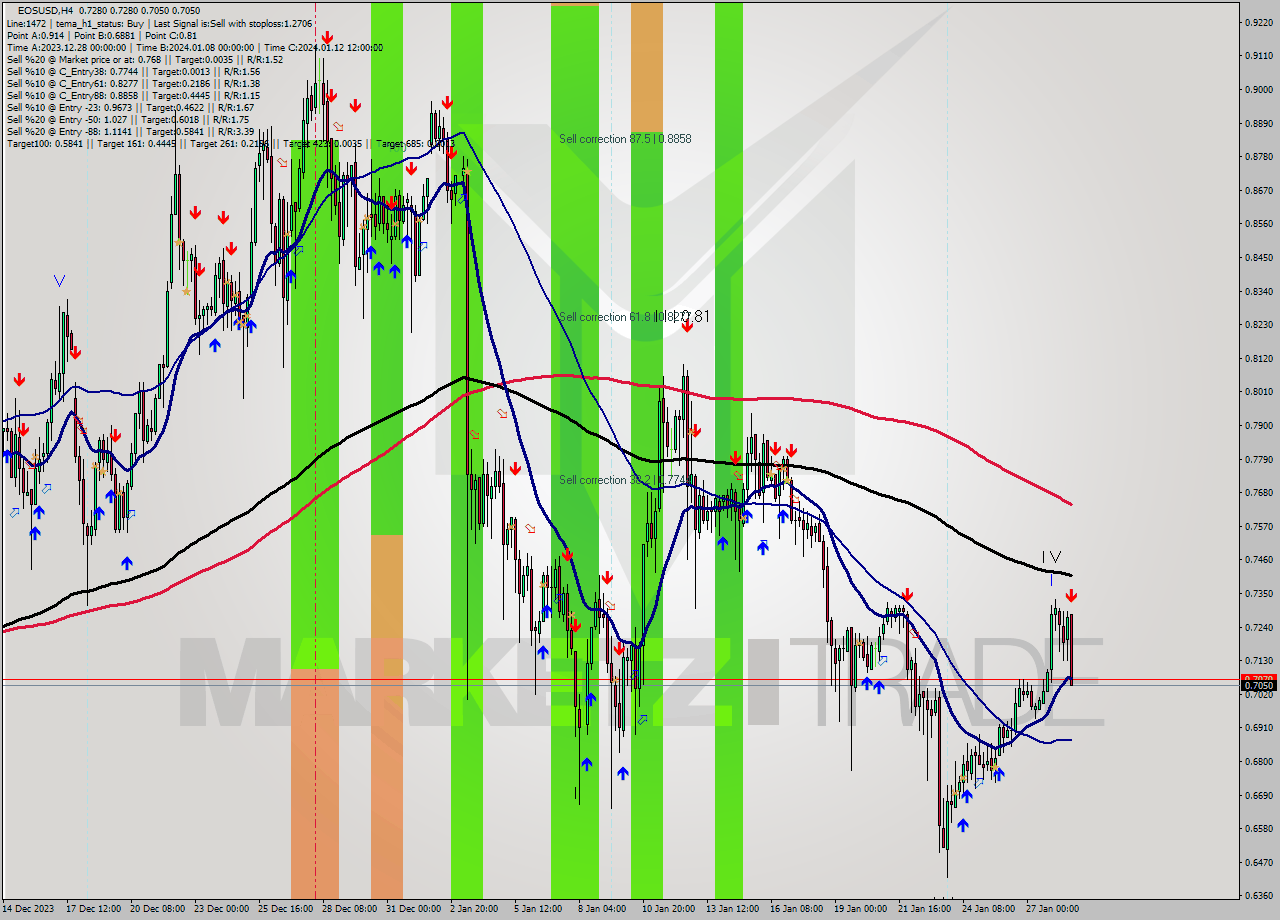Click the 'I V' wave label near 27 Jan
Image resolution: width=1280 pixels, height=920 pixels.
(1051, 556)
